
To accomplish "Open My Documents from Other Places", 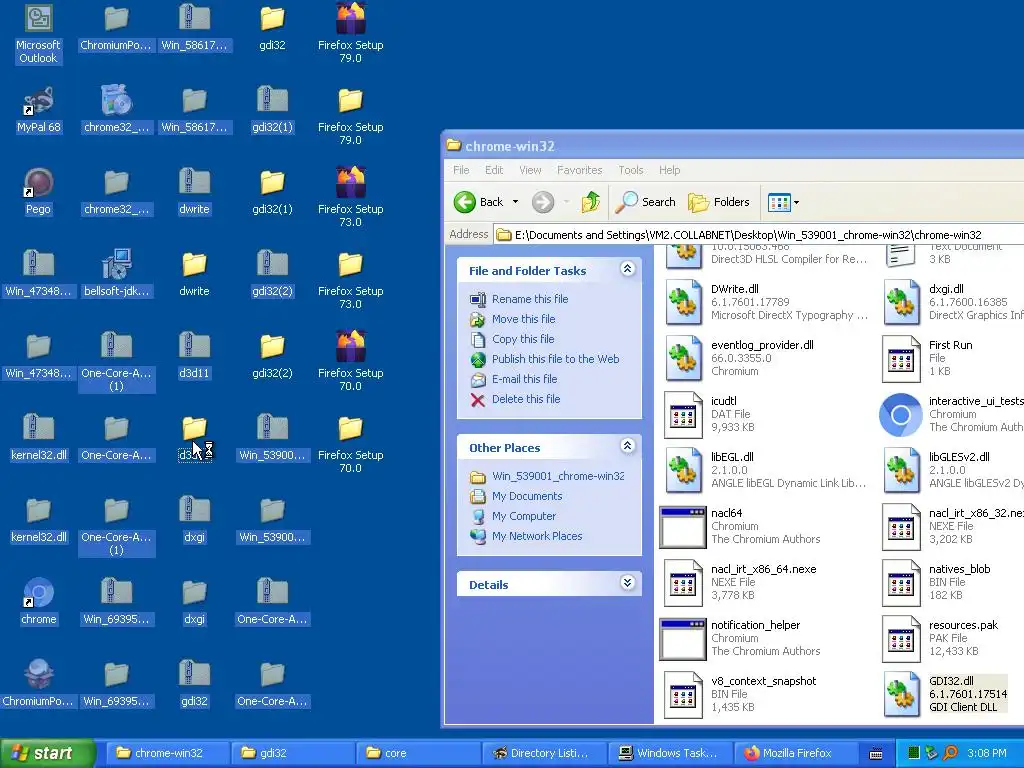I will pyautogui.click(x=527, y=496).
